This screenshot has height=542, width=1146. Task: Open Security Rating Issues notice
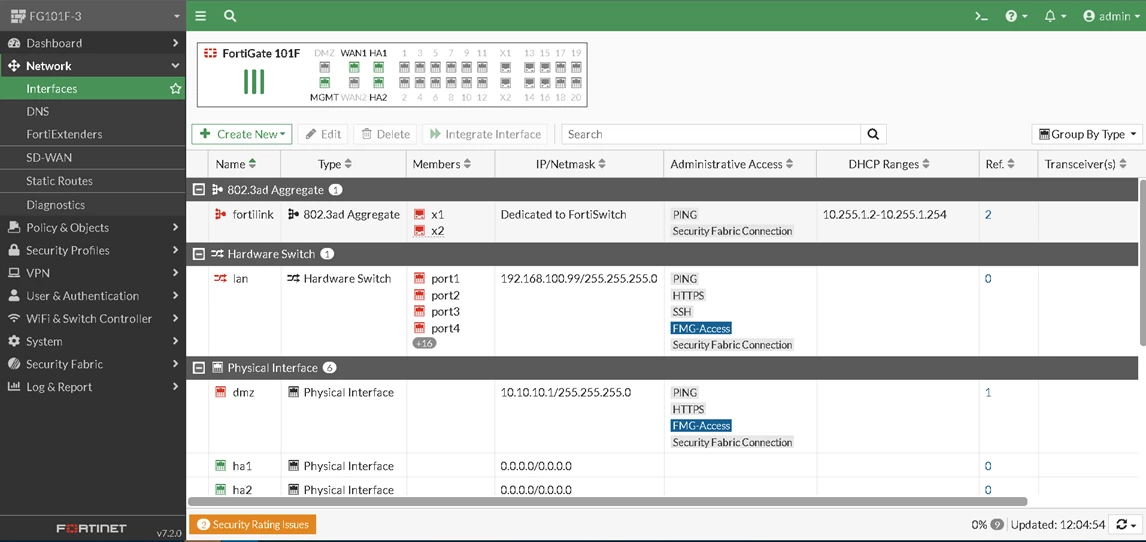click(253, 524)
